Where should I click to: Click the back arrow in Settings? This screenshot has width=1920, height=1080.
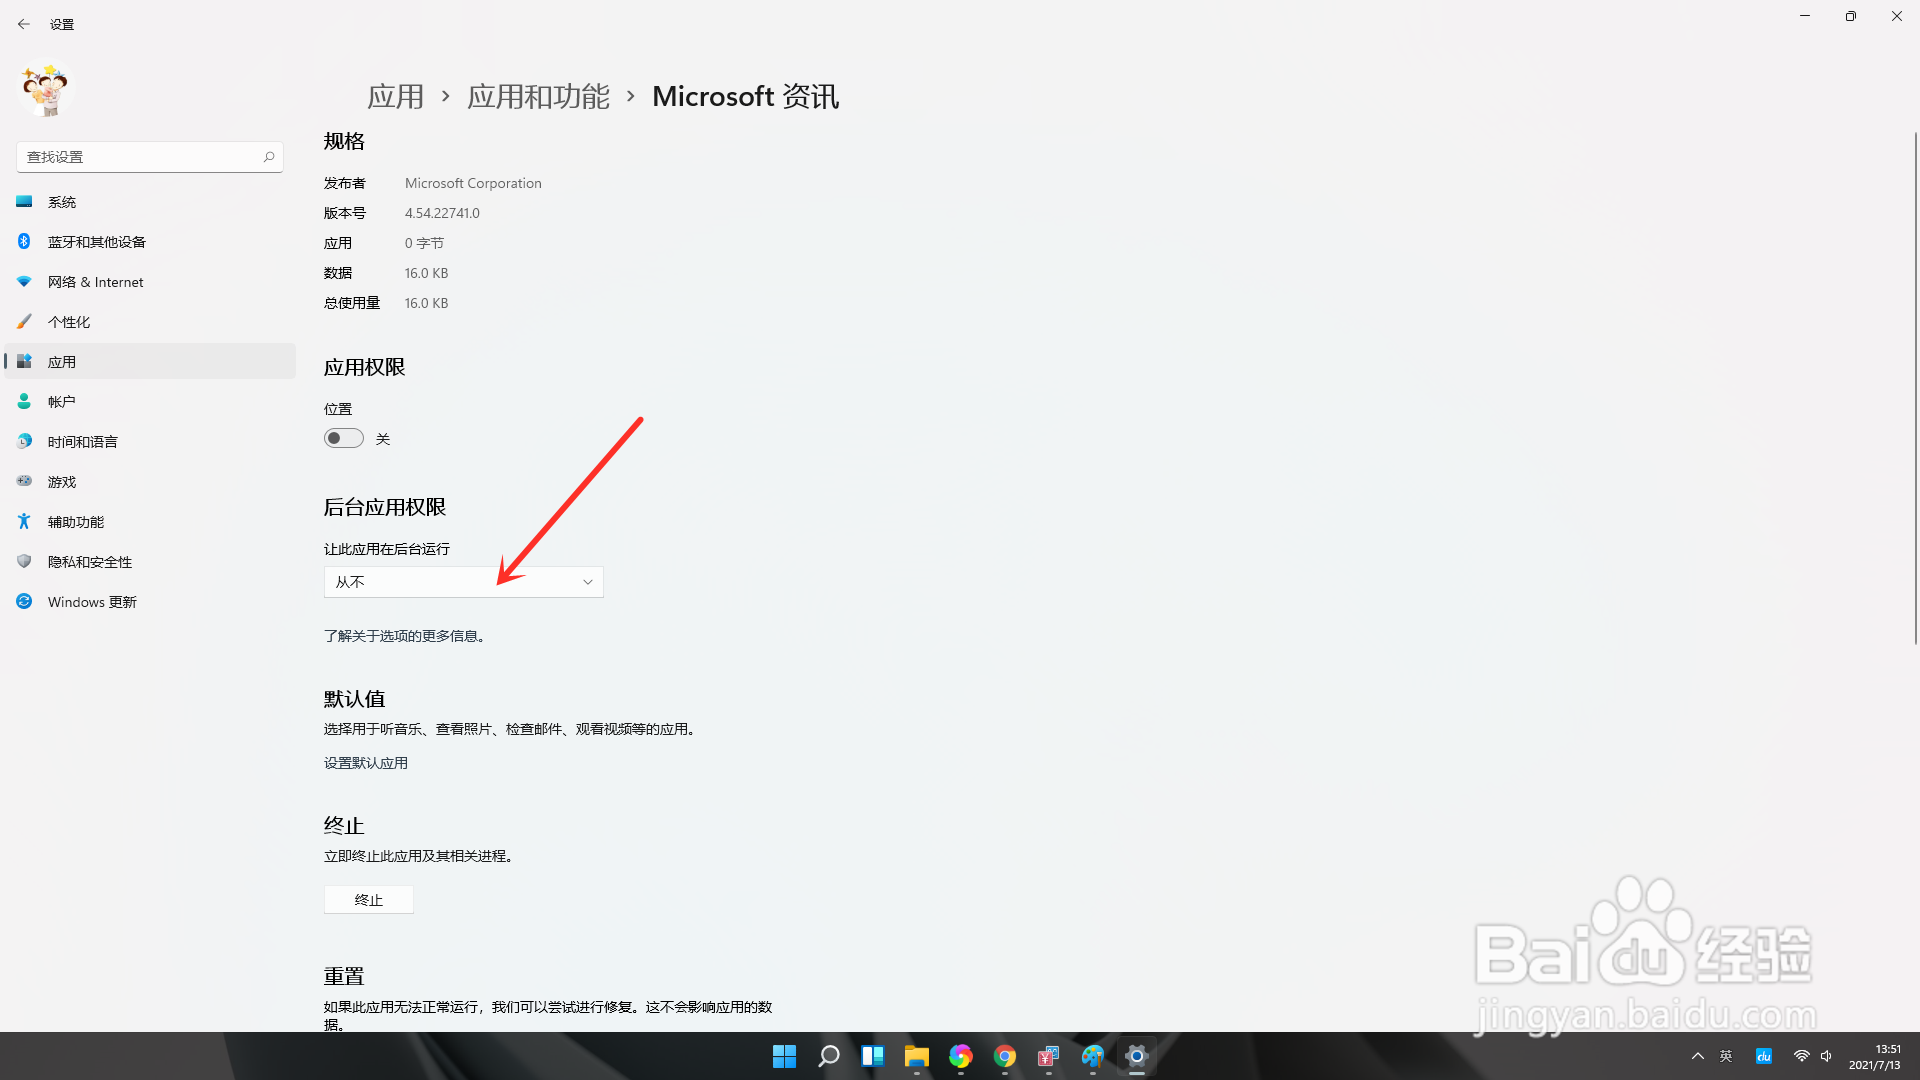click(x=24, y=24)
